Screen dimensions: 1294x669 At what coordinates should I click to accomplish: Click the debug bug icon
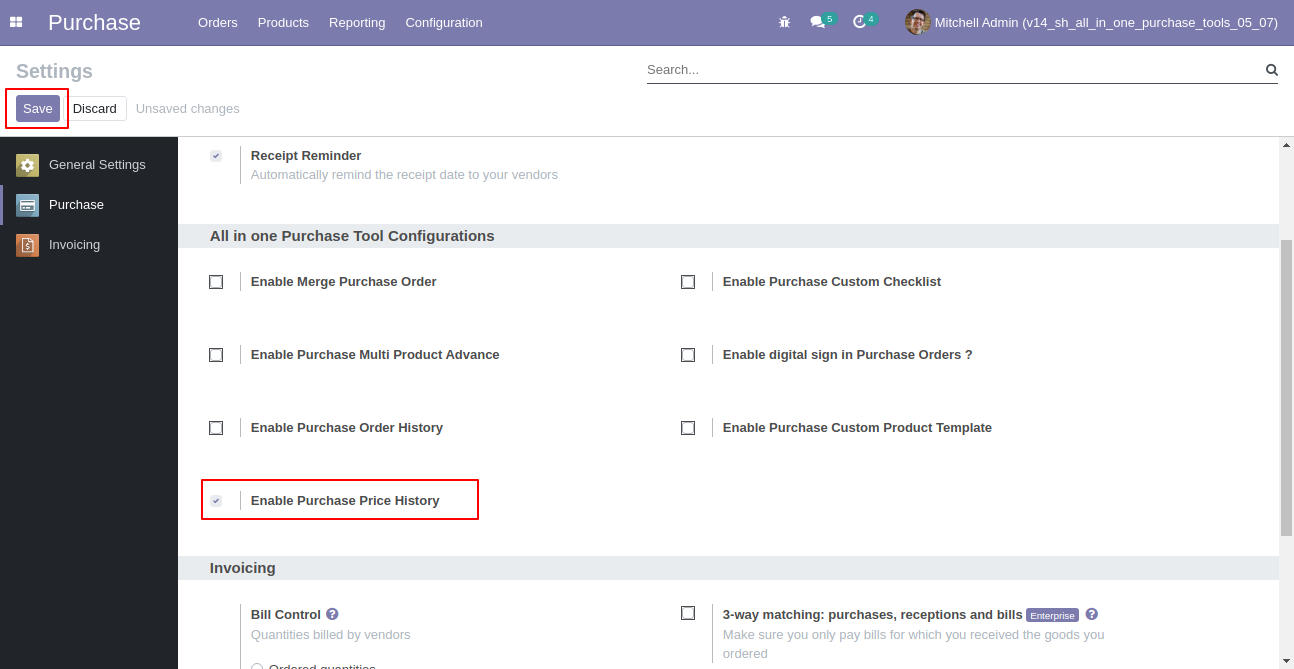[x=784, y=22]
